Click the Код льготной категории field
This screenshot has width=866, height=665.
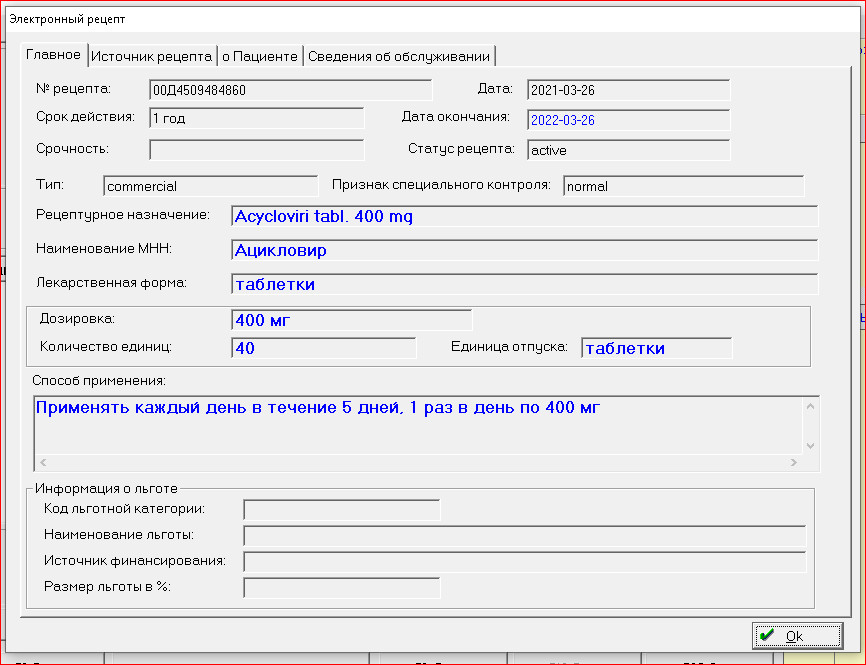tap(342, 510)
